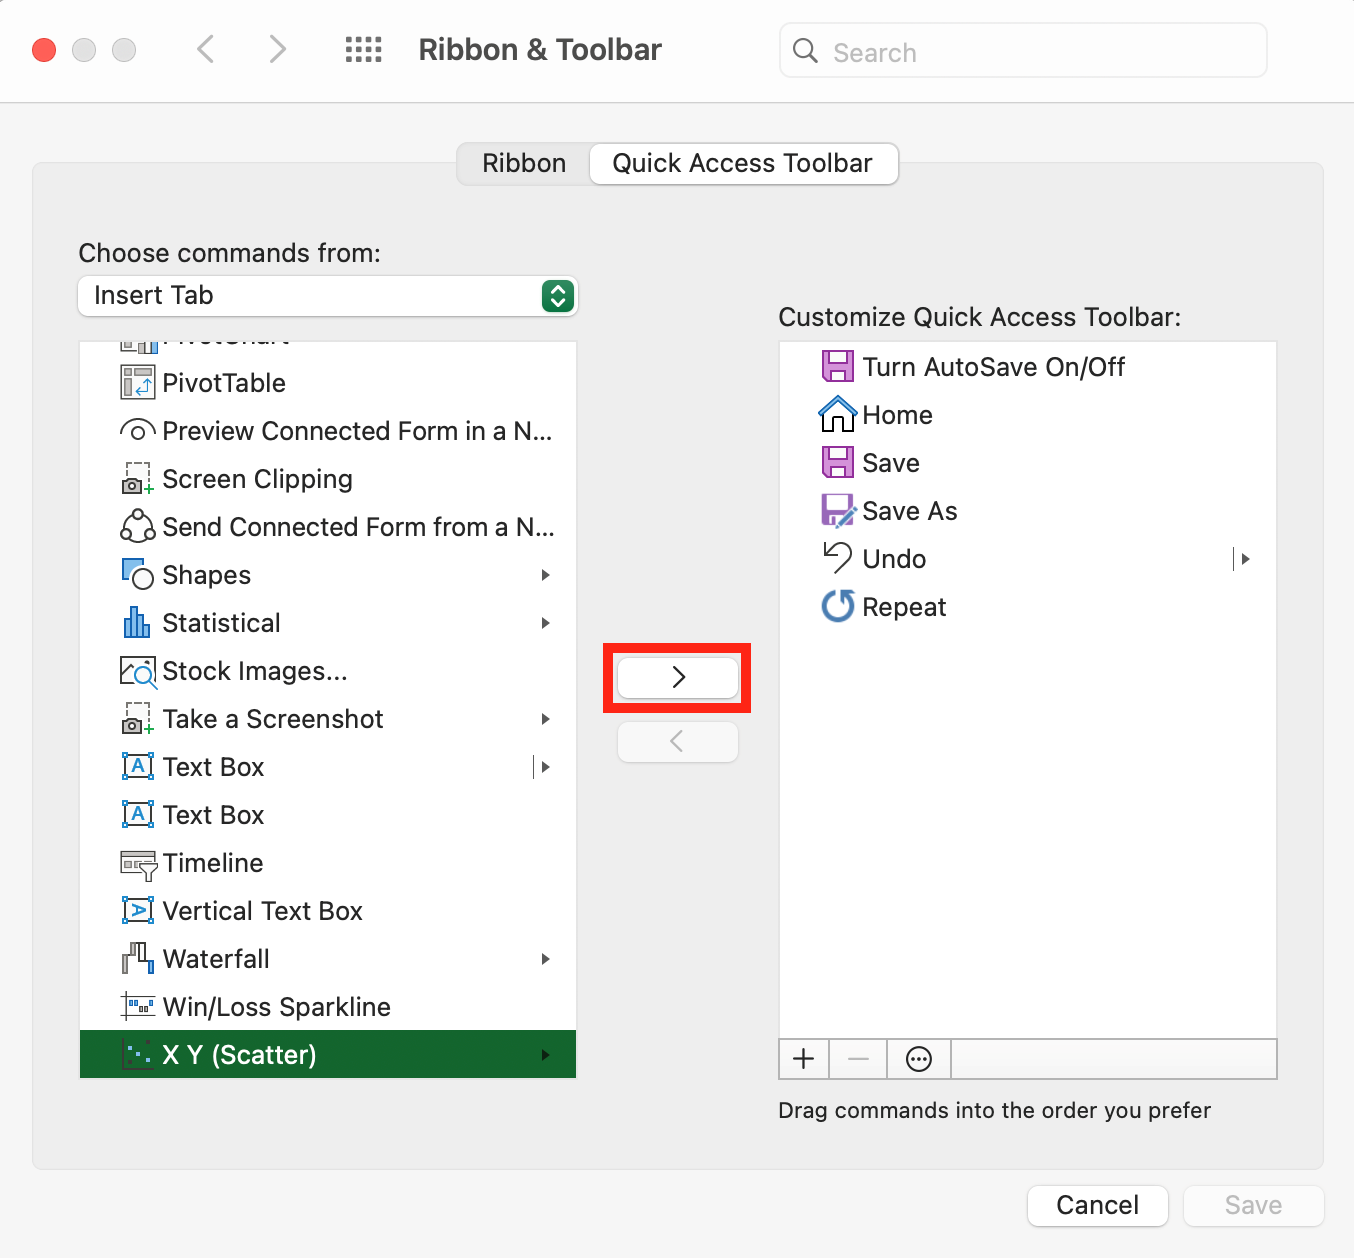Select the PivotTable command icon
1354x1258 pixels.
point(138,383)
